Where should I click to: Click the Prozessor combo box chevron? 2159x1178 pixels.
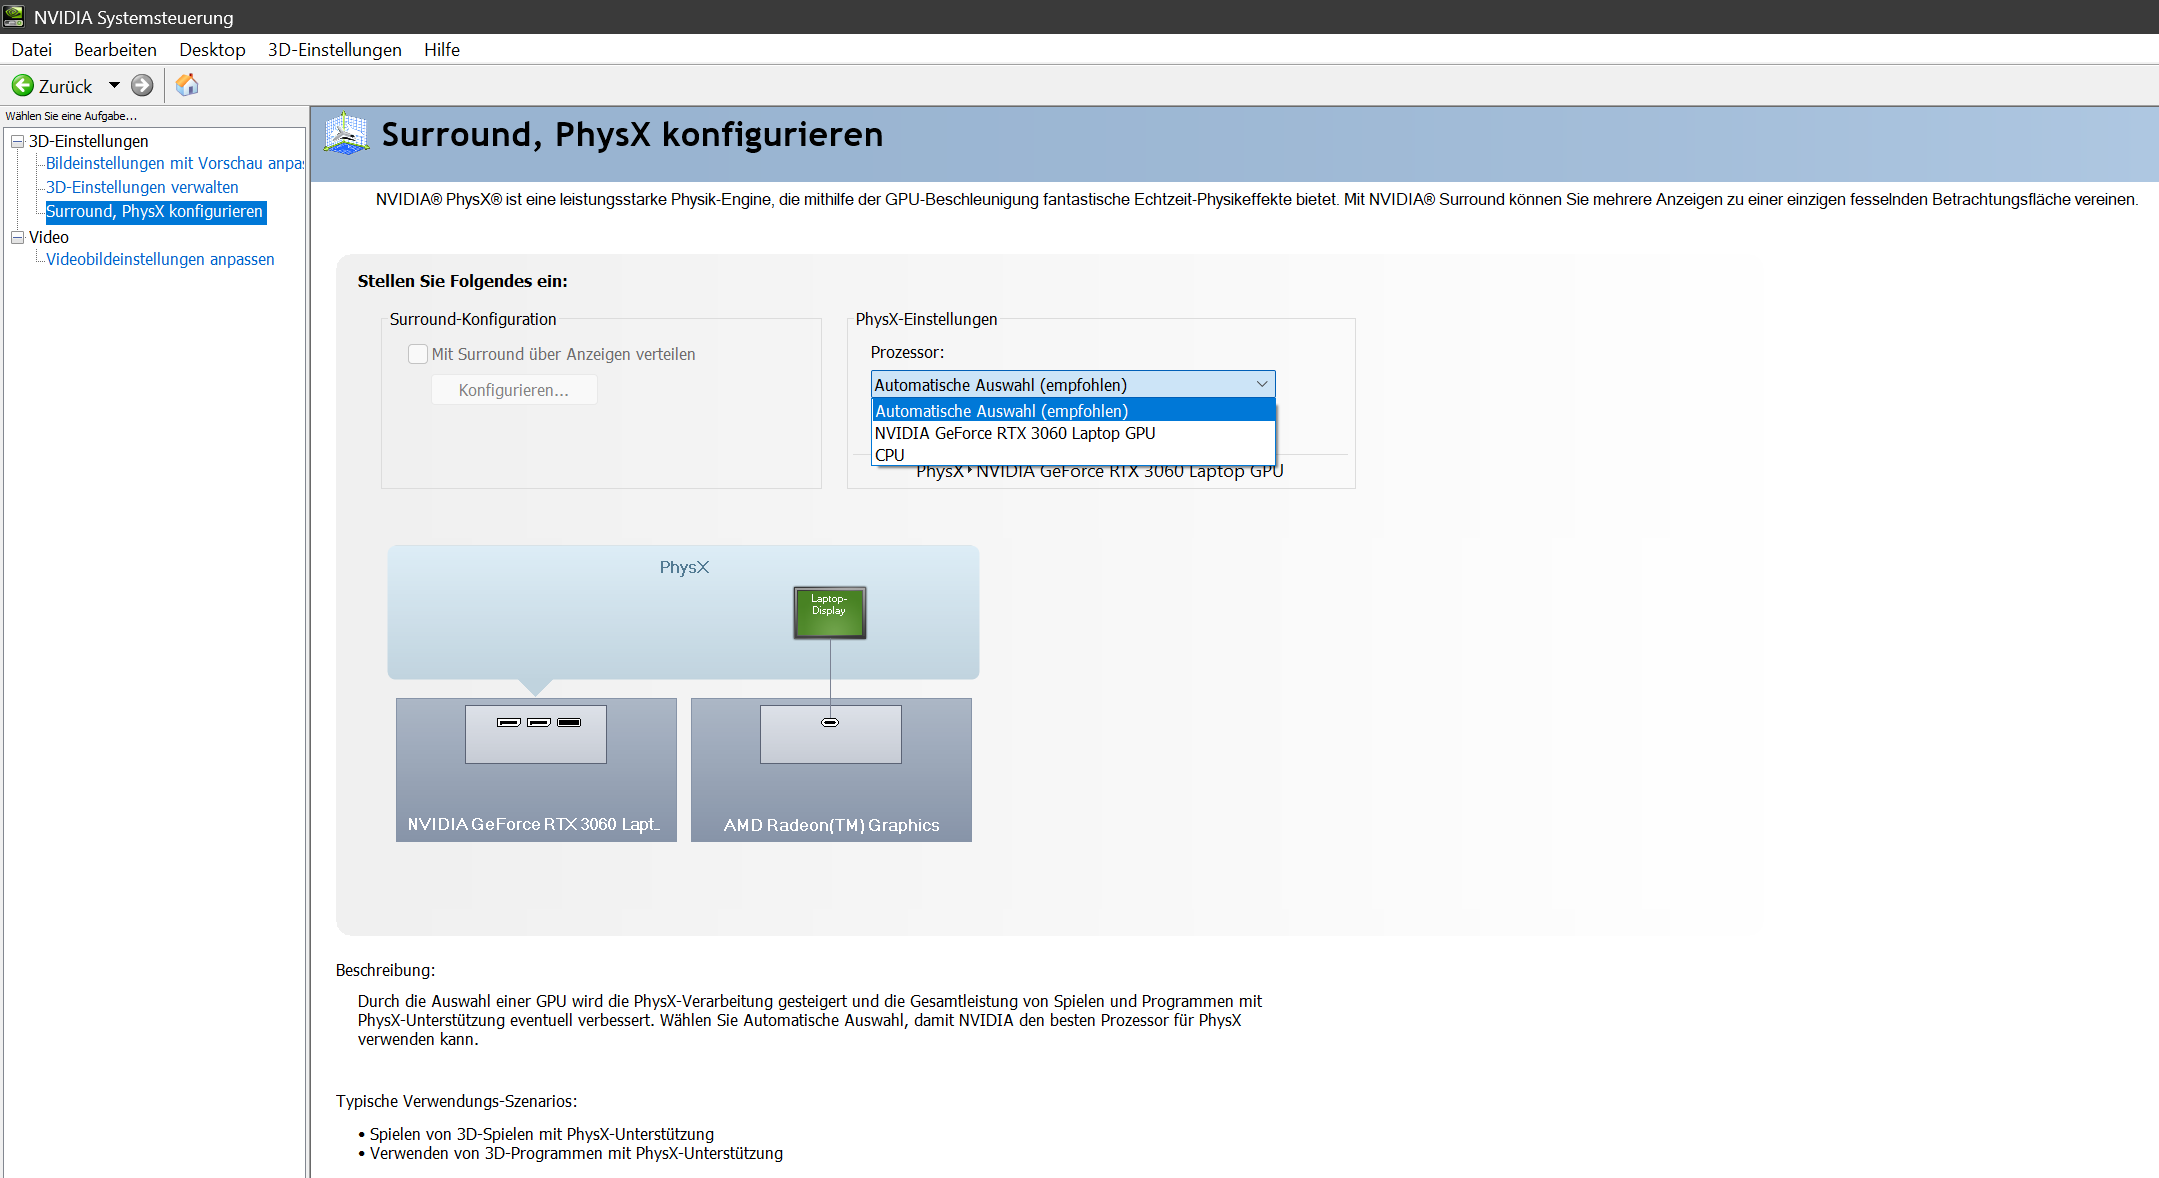coord(1261,385)
